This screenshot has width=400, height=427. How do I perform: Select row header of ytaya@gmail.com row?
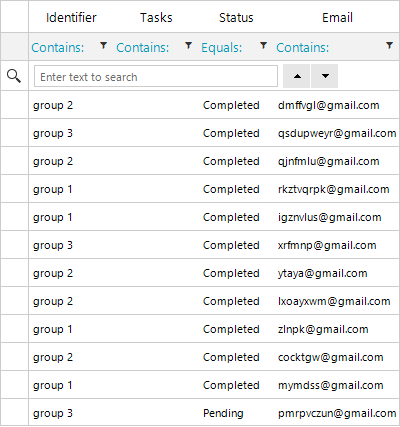14,273
